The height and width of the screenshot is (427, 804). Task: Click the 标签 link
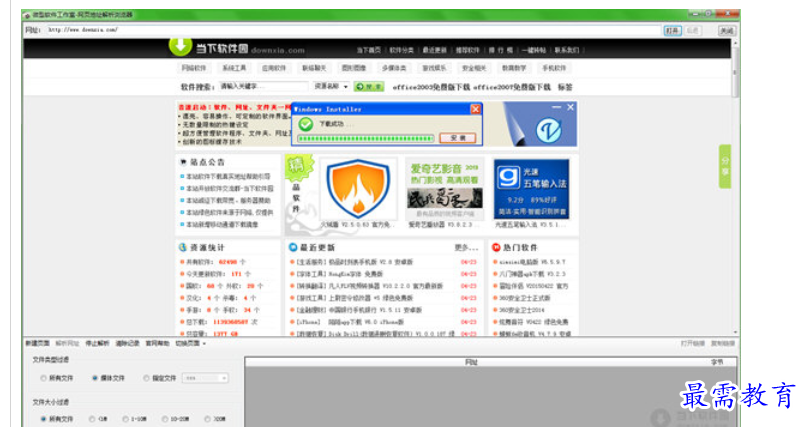[x=565, y=87]
